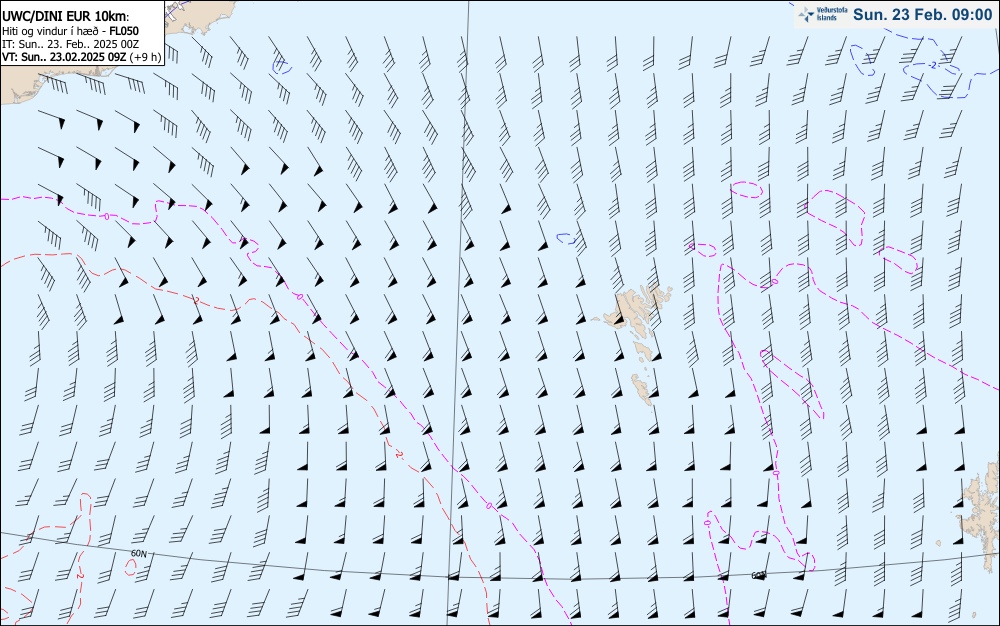Click the 'Sun. 23 Feb. 09:00' timestamp
The width and height of the screenshot is (1000, 626).
click(922, 15)
